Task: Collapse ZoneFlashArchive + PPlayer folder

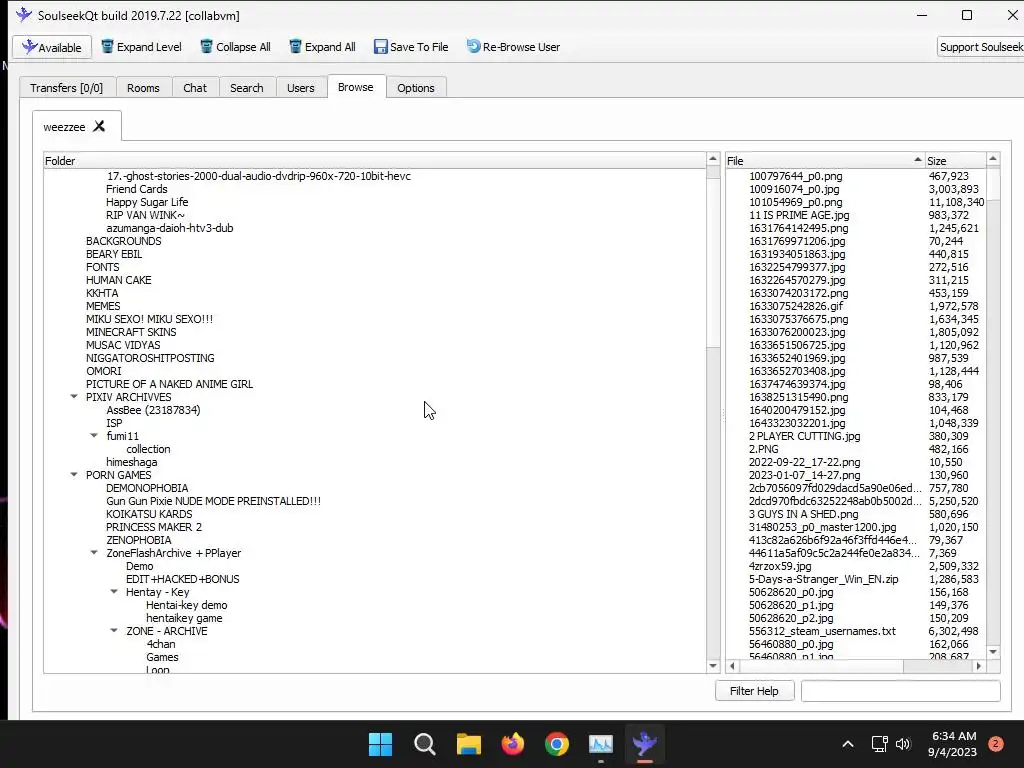Action: click(94, 552)
